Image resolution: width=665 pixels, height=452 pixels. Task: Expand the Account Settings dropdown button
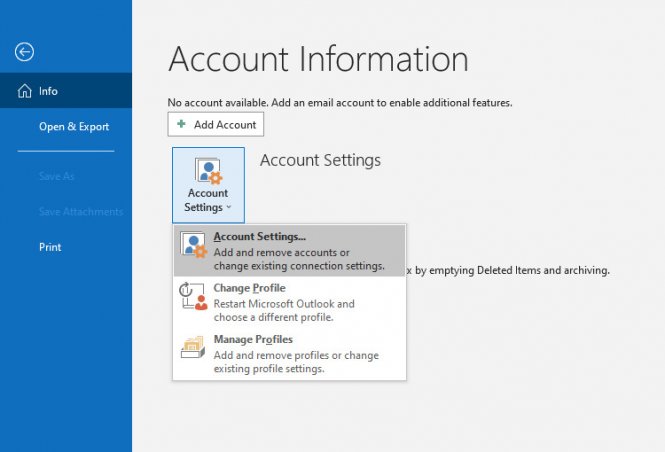point(208,185)
